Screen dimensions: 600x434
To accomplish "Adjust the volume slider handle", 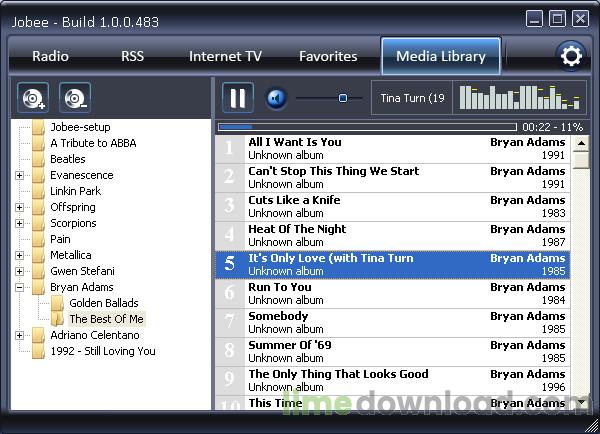I will pyautogui.click(x=343, y=98).
